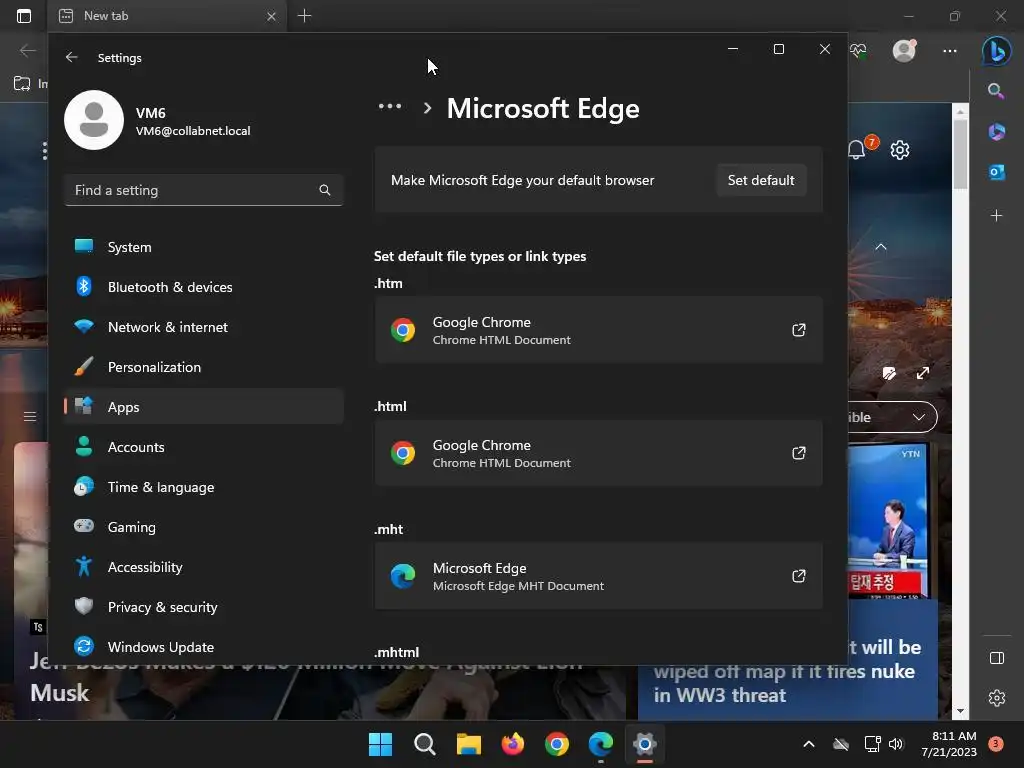Click the Find a setting search box
Image resolution: width=1024 pixels, height=768 pixels.
tap(204, 190)
